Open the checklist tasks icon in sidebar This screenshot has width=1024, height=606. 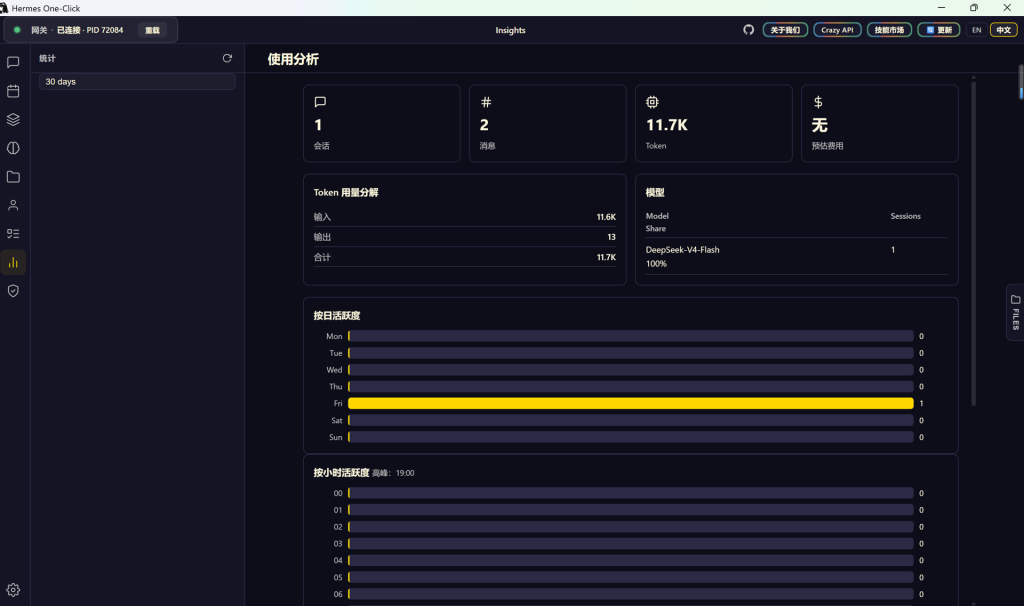[x=13, y=234]
